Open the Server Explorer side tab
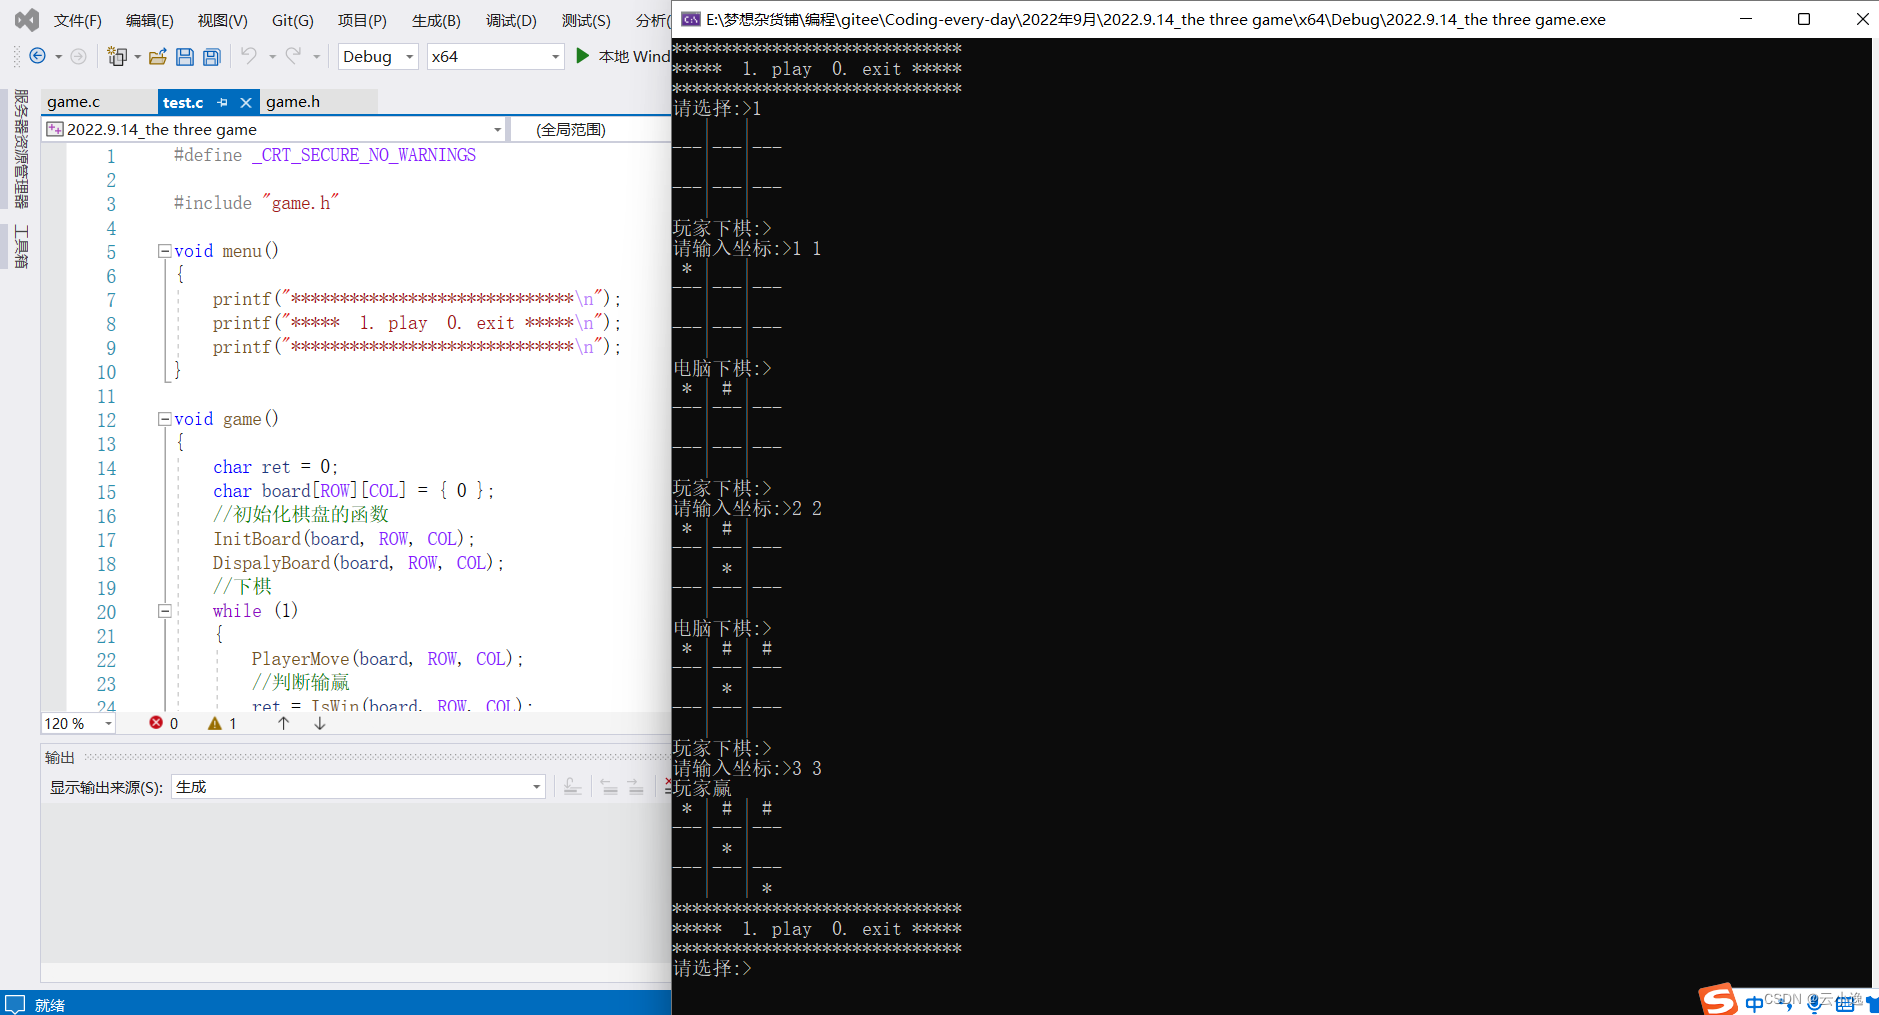Image resolution: width=1879 pixels, height=1015 pixels. (x=21, y=149)
